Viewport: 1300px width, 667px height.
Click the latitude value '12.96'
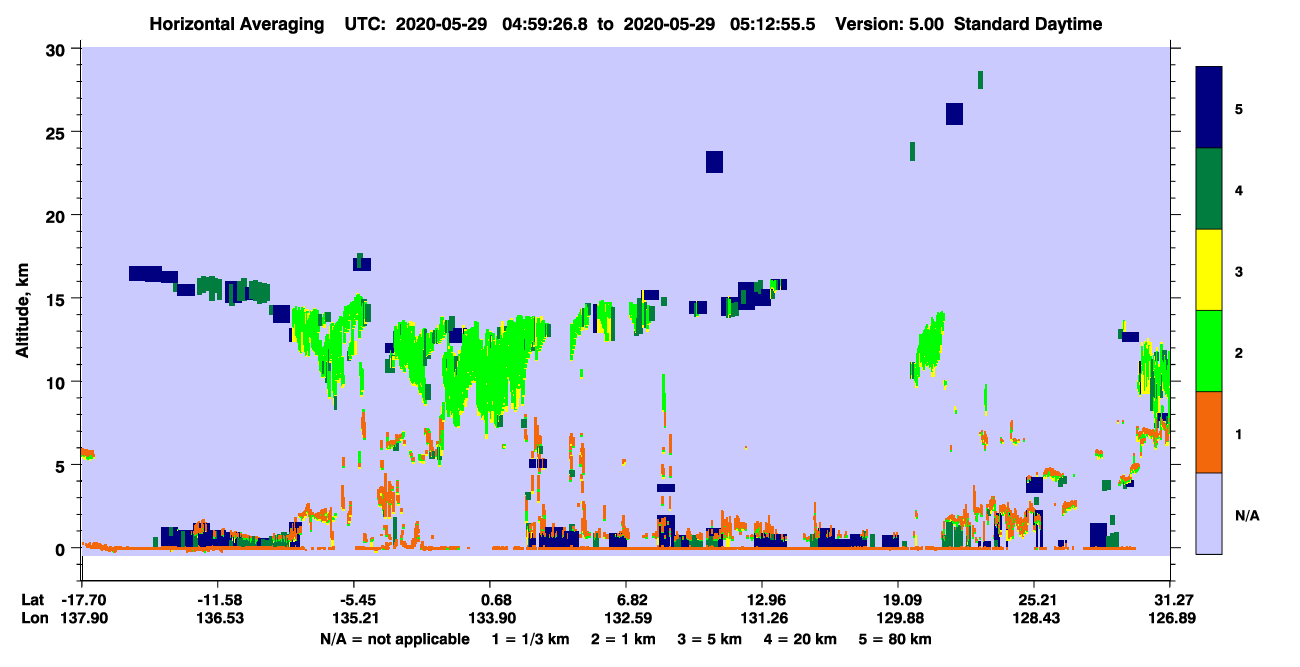(762, 600)
